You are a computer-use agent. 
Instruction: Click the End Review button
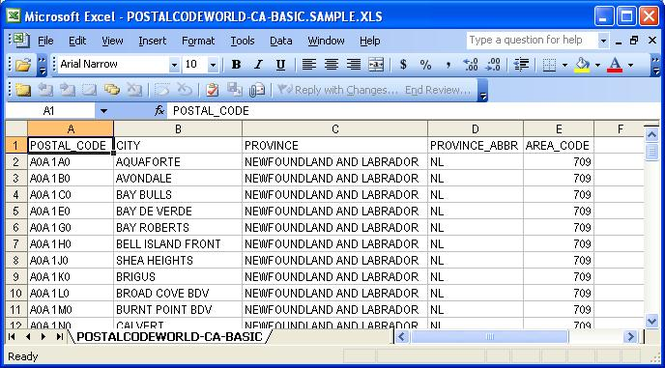pos(438,89)
